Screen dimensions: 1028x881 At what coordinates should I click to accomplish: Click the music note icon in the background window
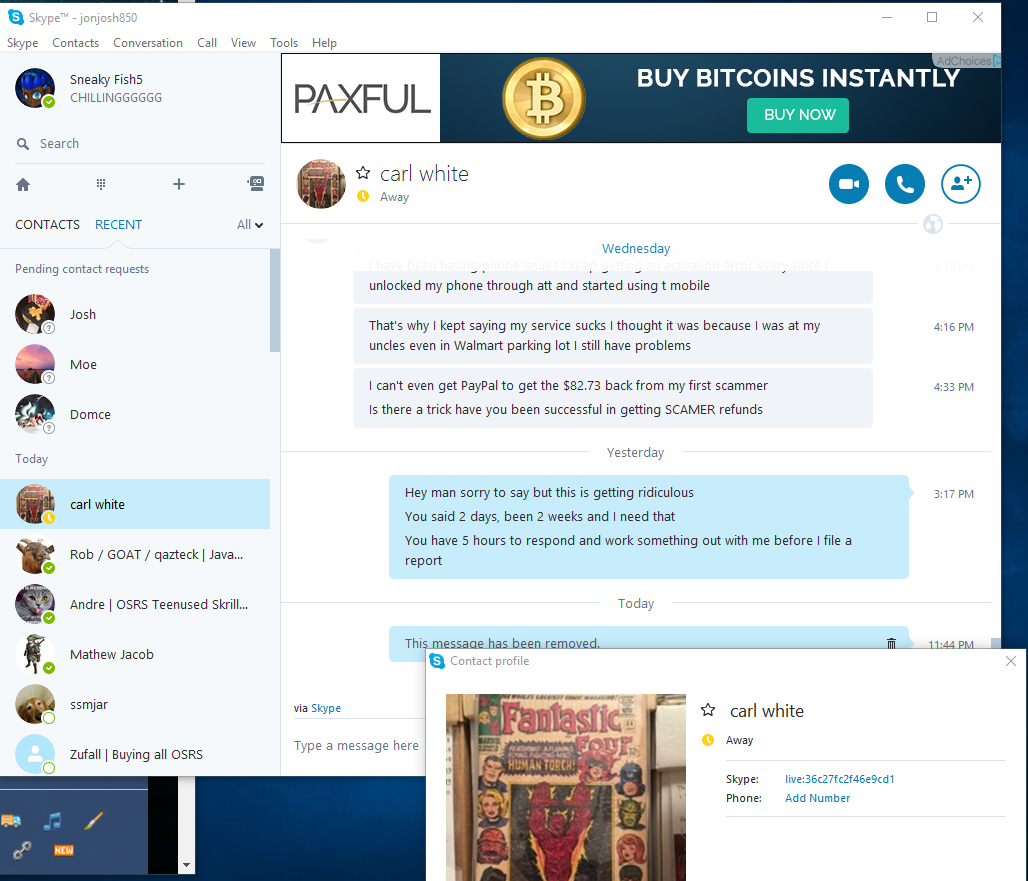(52, 821)
